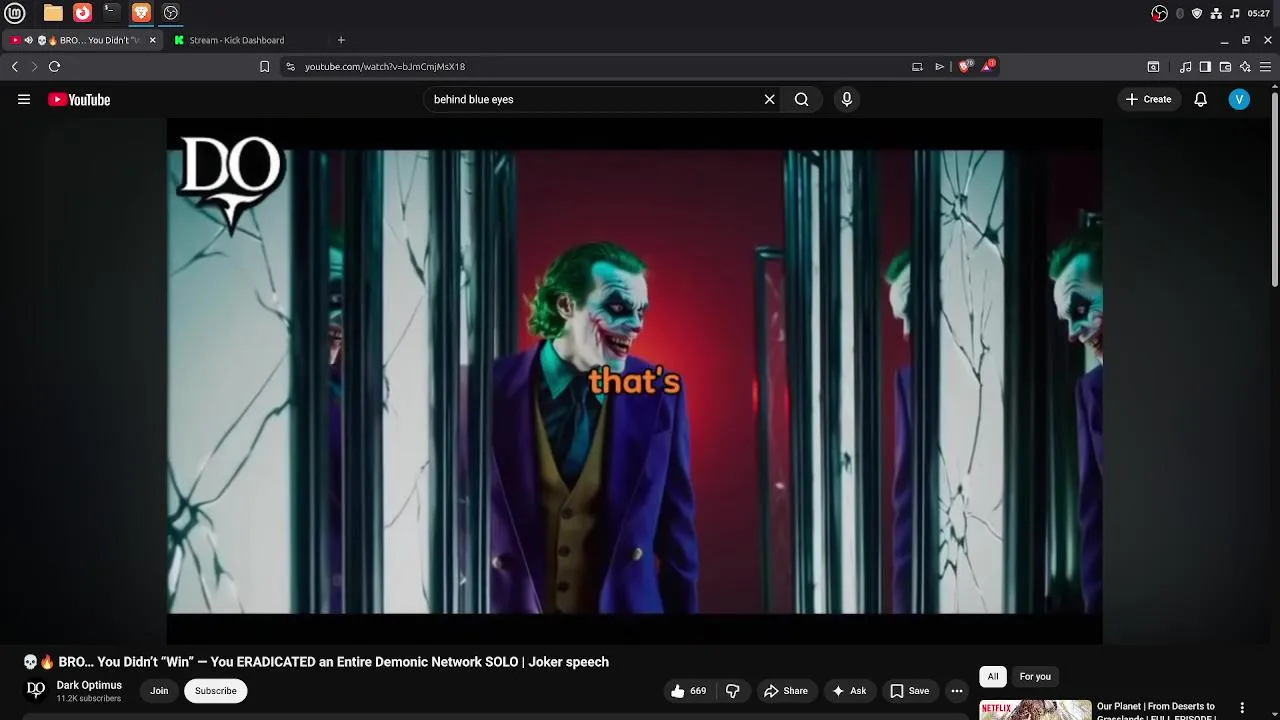
Task: Open the Our Planet Netflix thumbnail
Action: [1035, 710]
